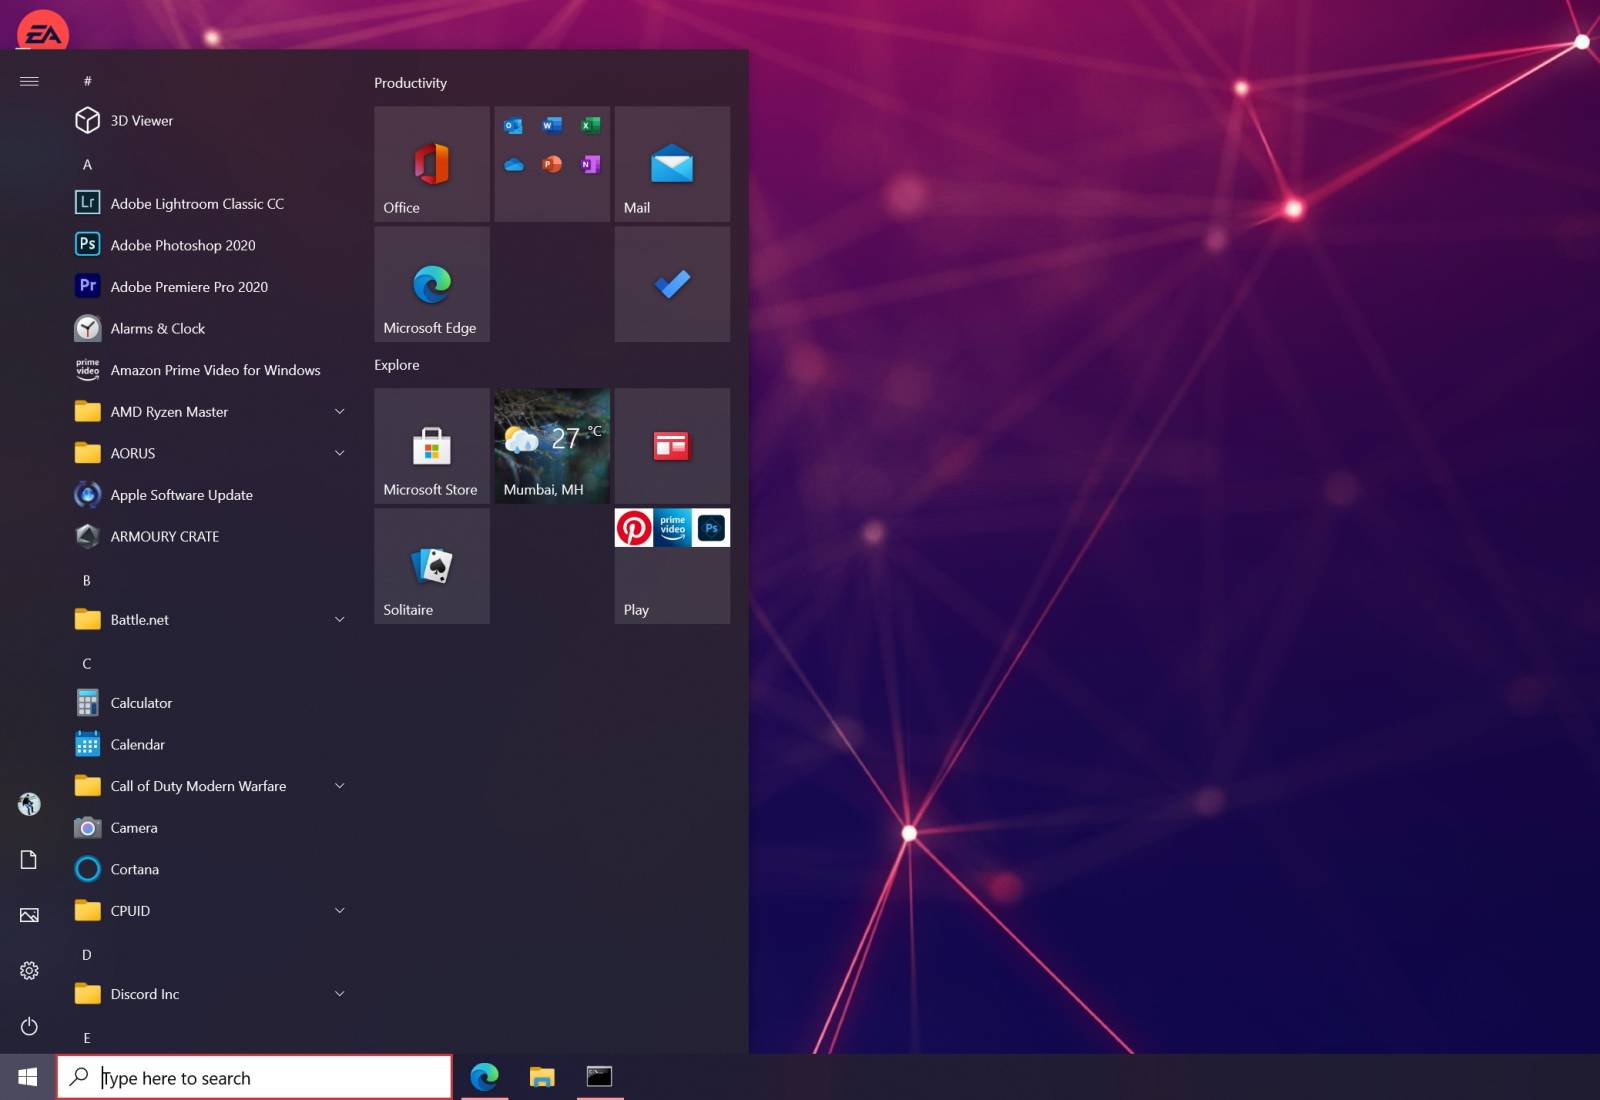
Task: Open OneNote in the Office apps tile
Action: click(591, 164)
